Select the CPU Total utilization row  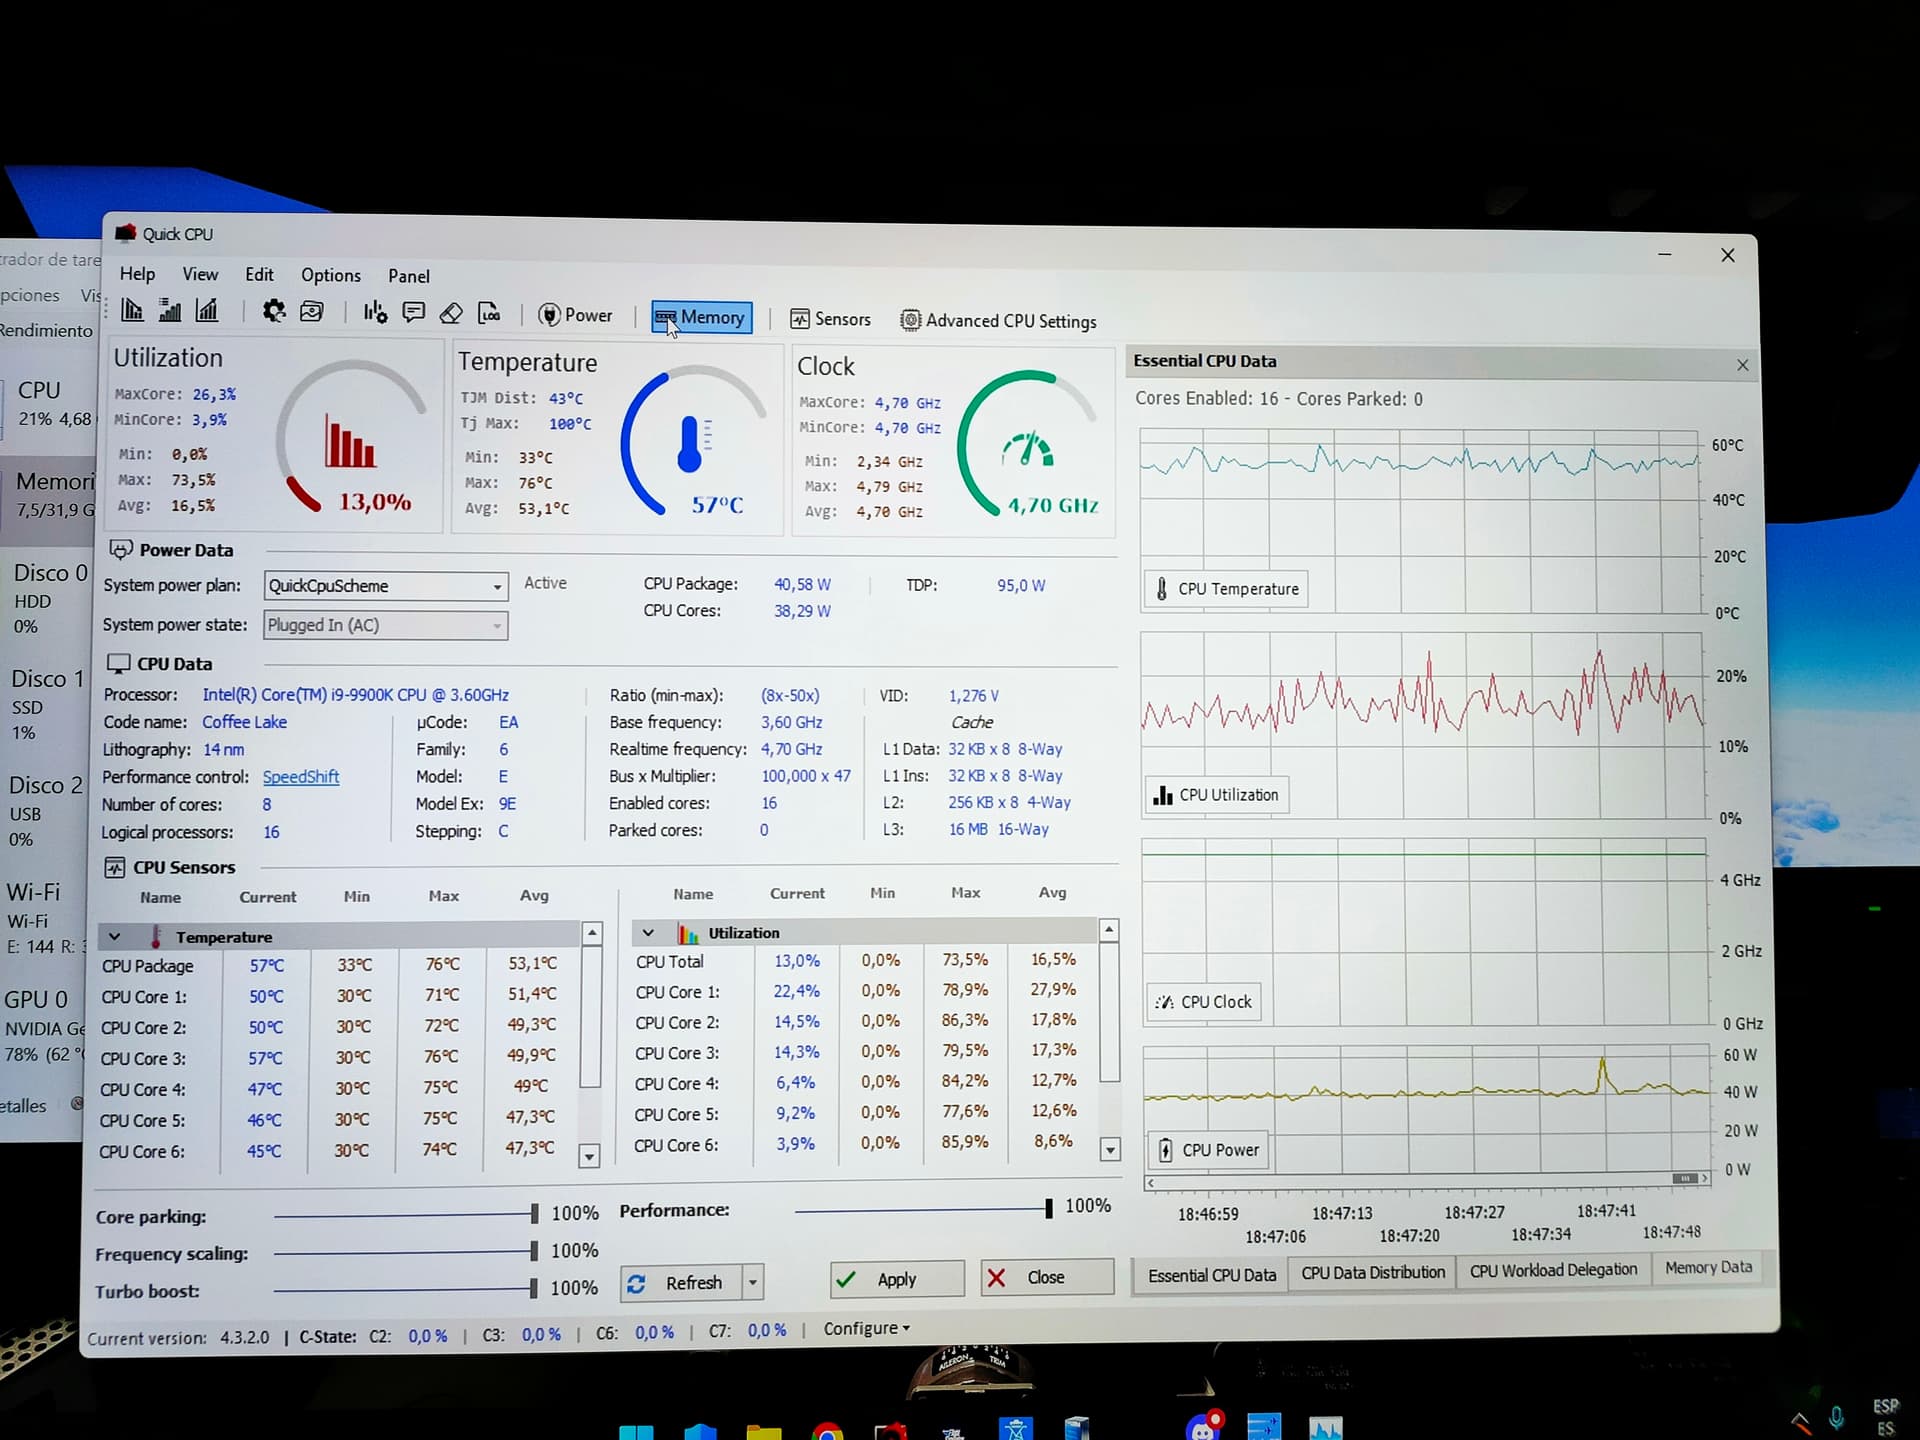[865, 961]
